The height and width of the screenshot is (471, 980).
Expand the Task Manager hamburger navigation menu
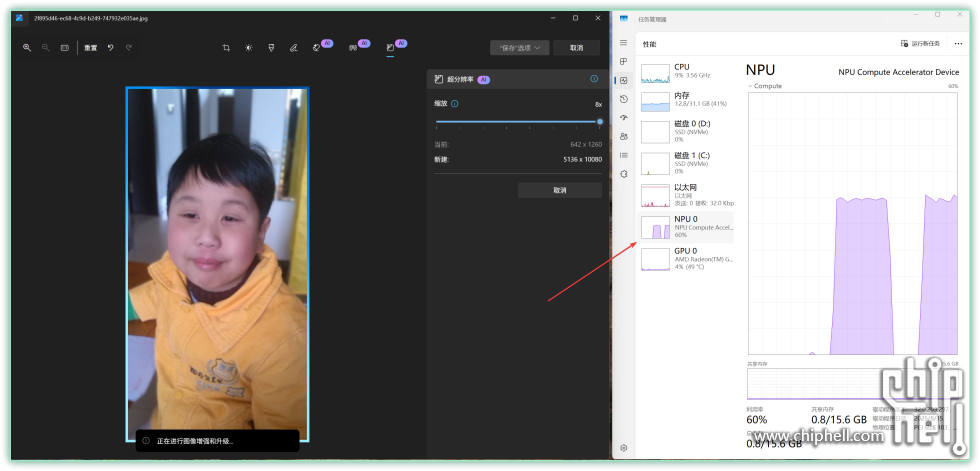[623, 43]
